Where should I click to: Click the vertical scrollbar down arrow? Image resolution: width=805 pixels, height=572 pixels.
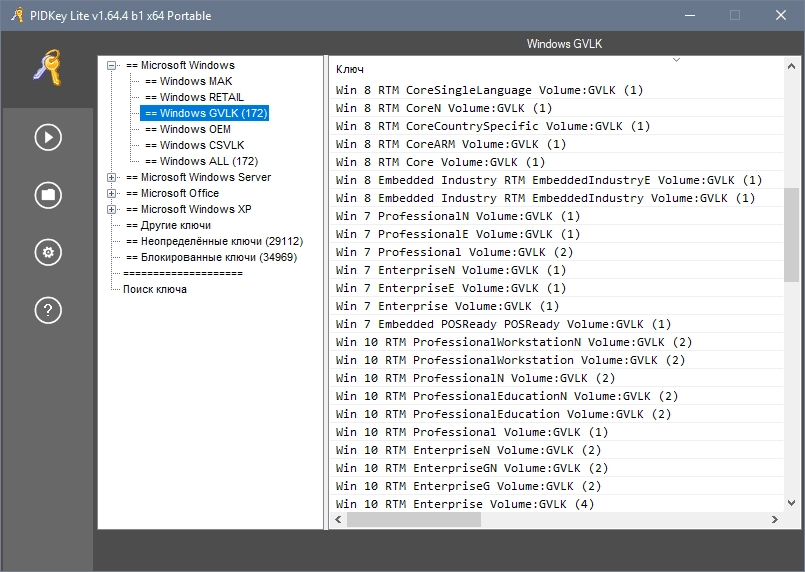(x=791, y=503)
